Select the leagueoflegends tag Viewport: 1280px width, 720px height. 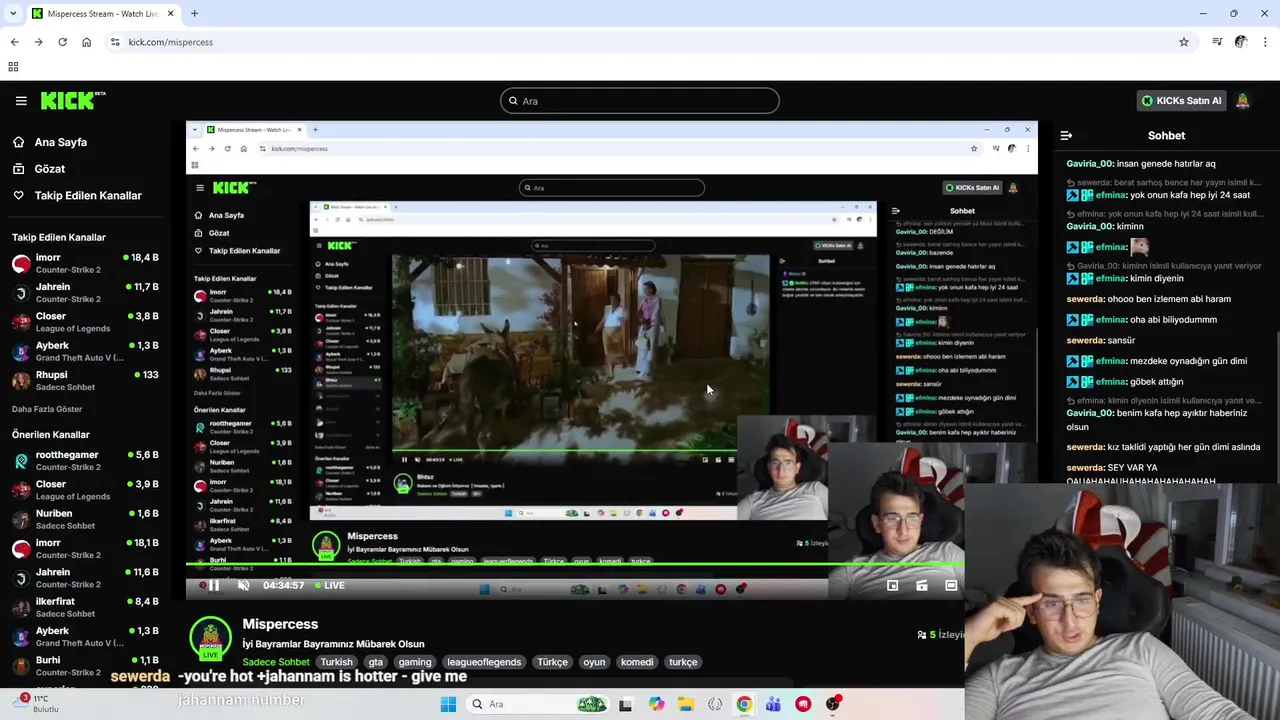click(484, 662)
